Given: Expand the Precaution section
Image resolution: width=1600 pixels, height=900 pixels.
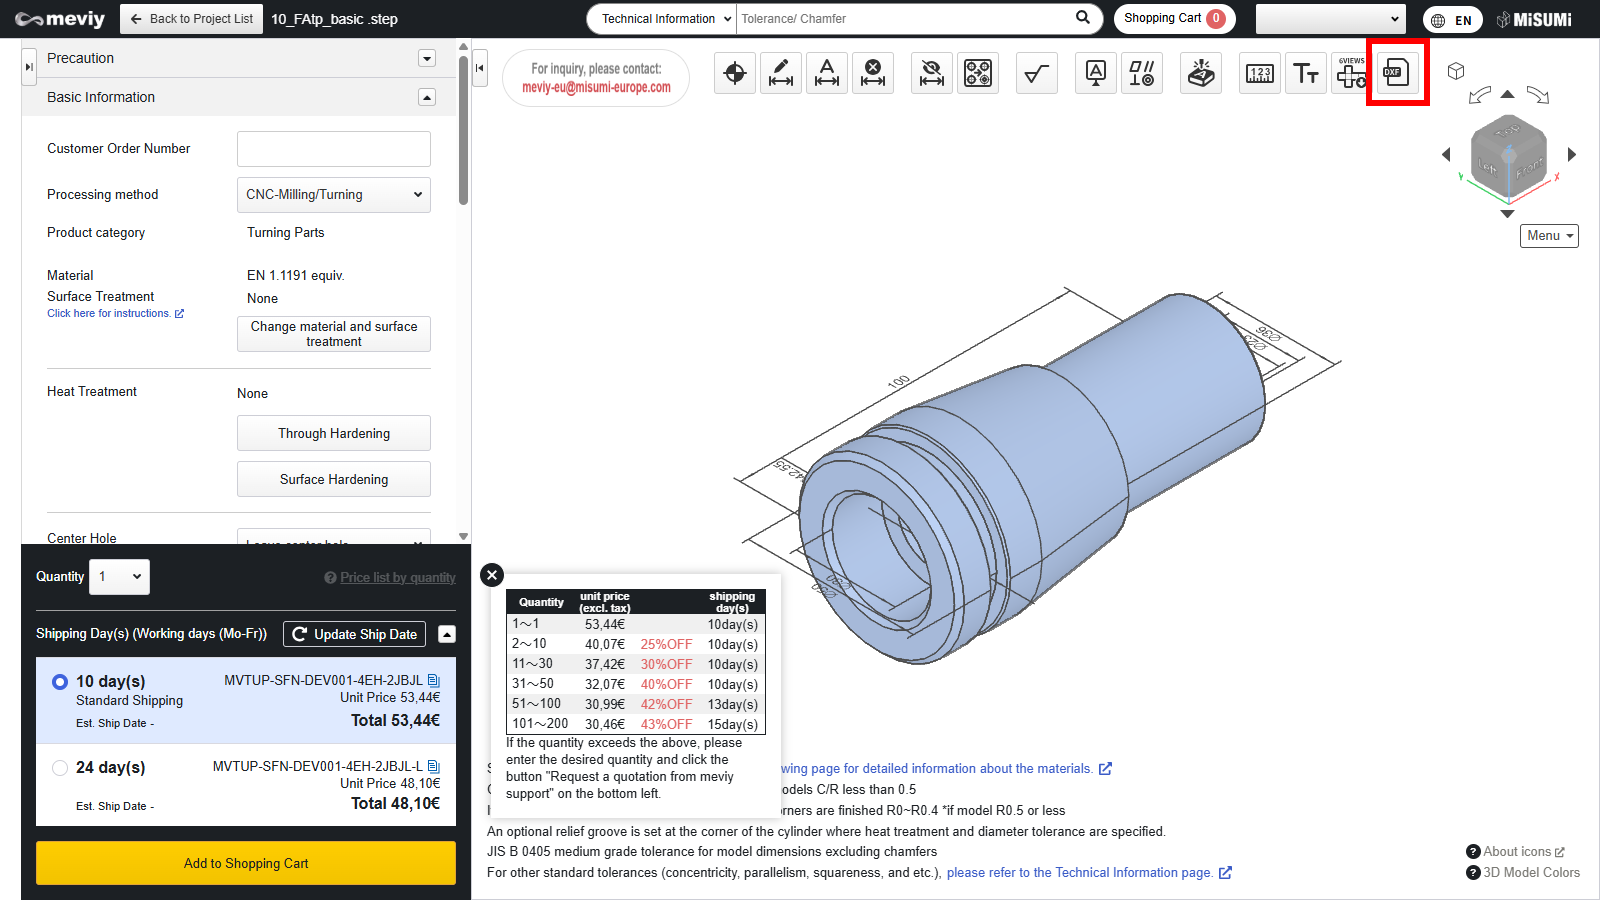Looking at the screenshot, I should coord(427,58).
